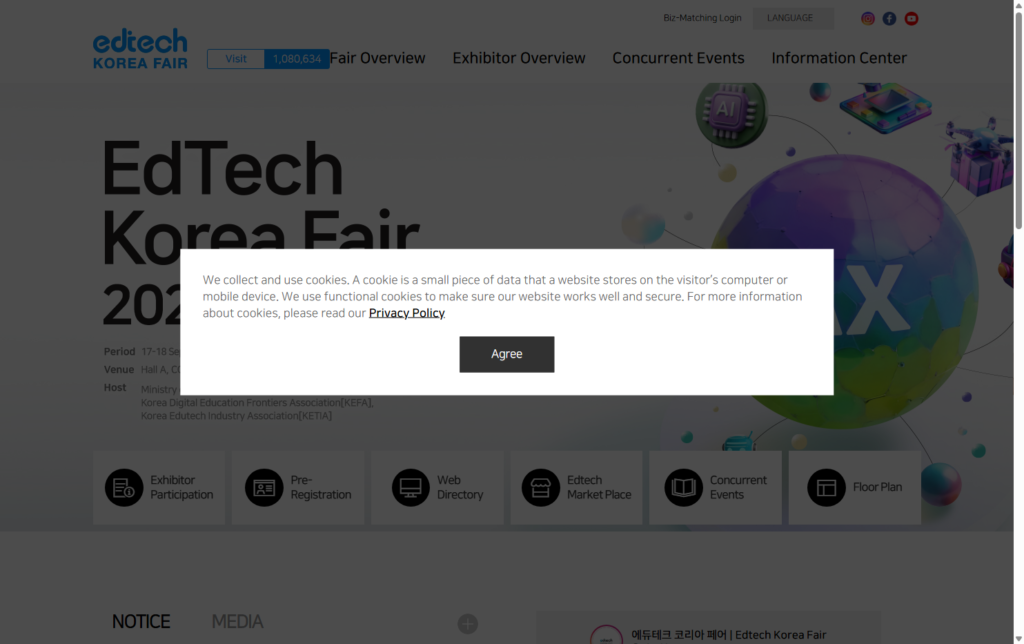Open the Facebook social icon
1024x644 pixels.
coord(889,18)
